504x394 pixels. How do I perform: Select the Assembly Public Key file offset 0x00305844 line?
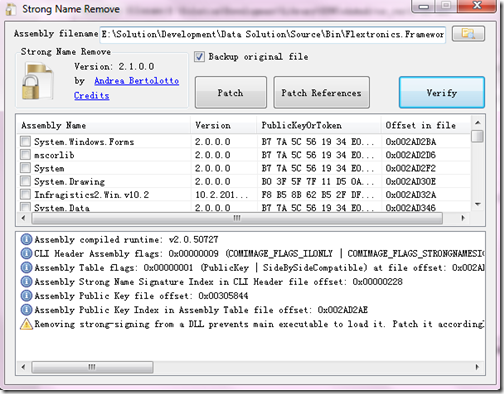(x=141, y=296)
